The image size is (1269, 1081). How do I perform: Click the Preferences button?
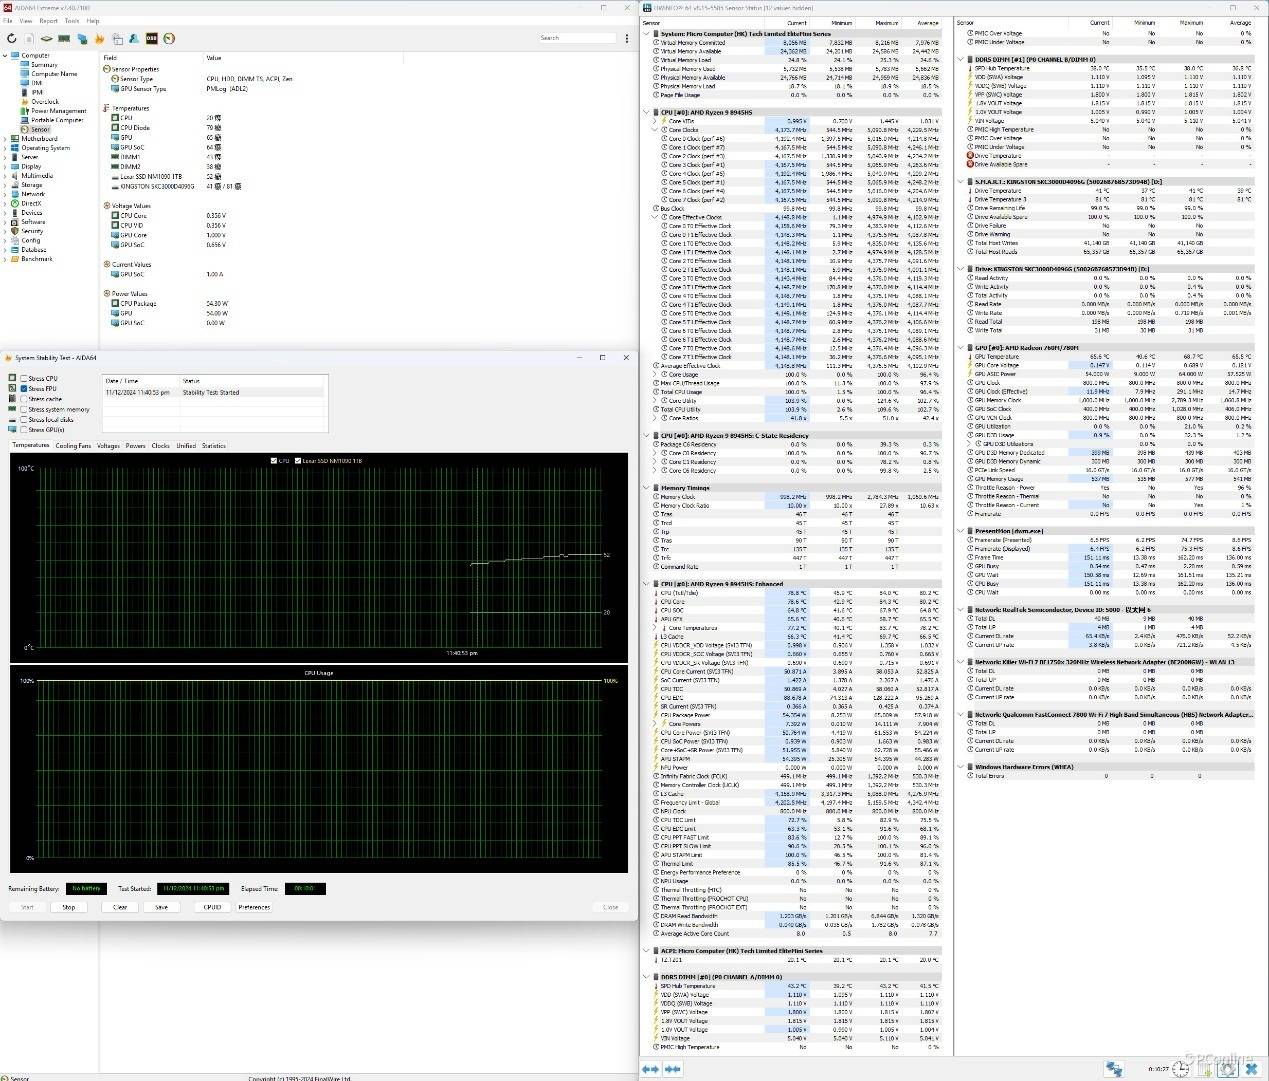tap(254, 907)
